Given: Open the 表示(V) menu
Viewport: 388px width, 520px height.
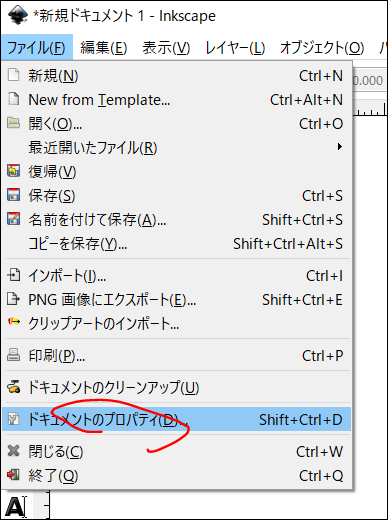Looking at the screenshot, I should click(x=166, y=48).
